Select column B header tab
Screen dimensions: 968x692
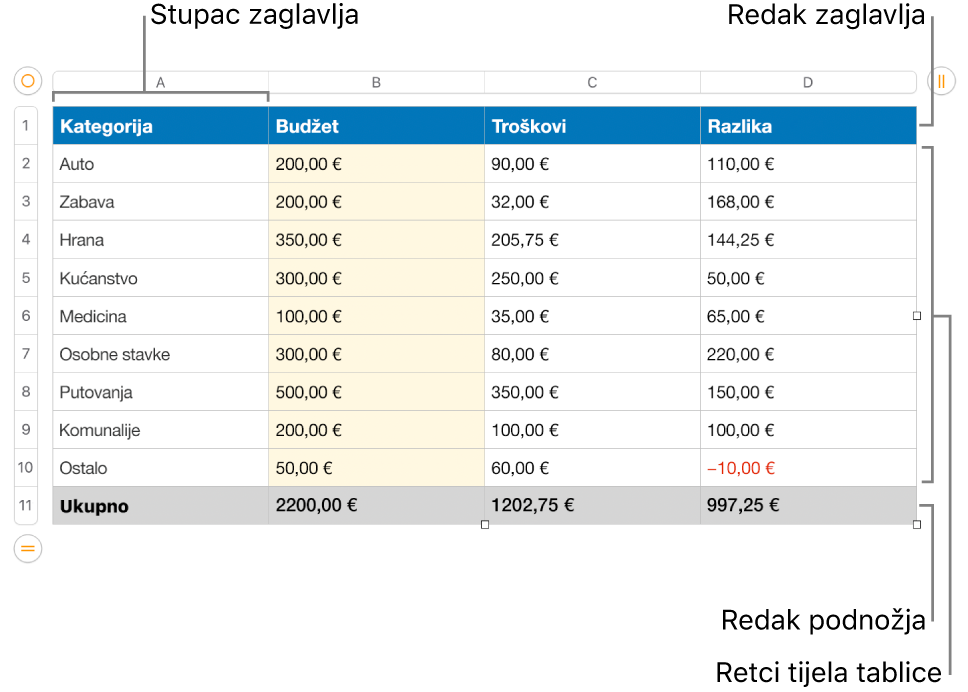click(x=377, y=82)
